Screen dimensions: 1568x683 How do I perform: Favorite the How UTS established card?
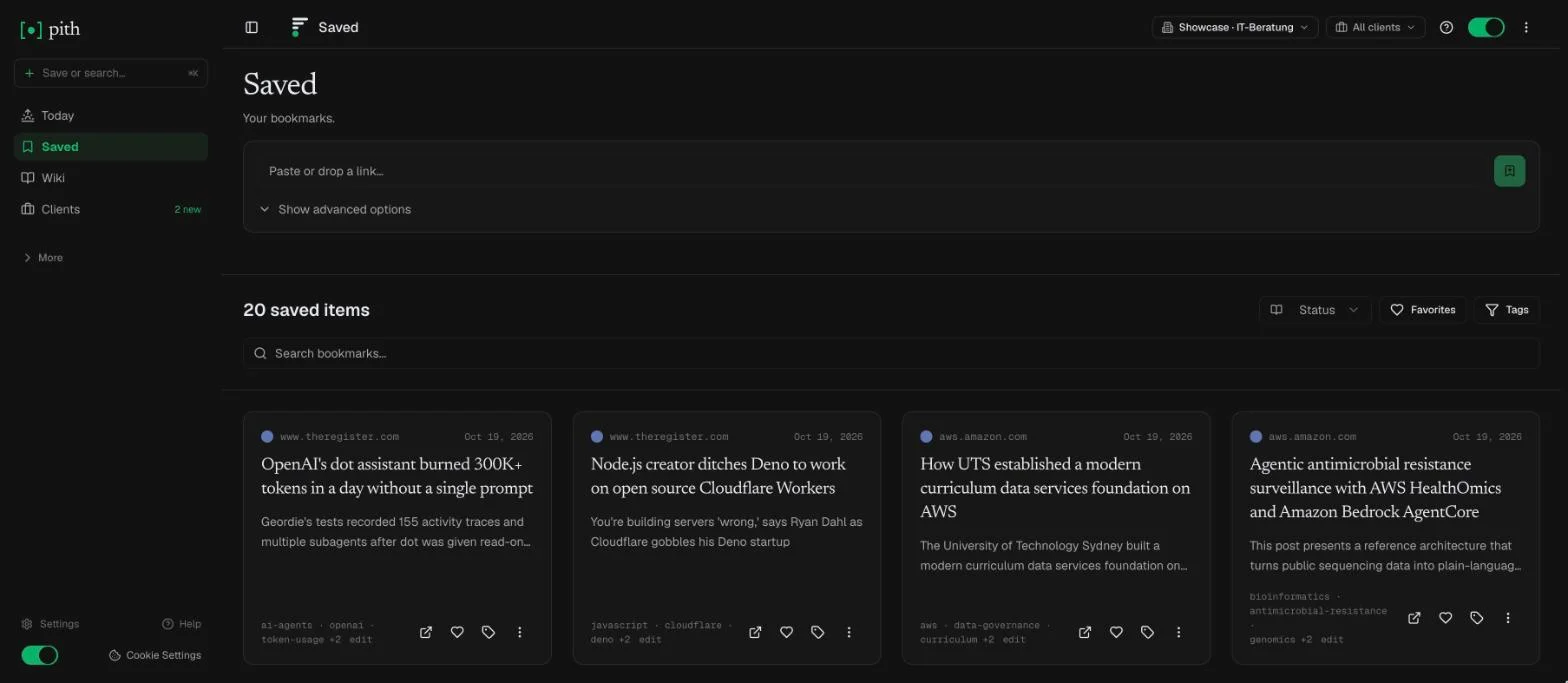click(x=1116, y=632)
